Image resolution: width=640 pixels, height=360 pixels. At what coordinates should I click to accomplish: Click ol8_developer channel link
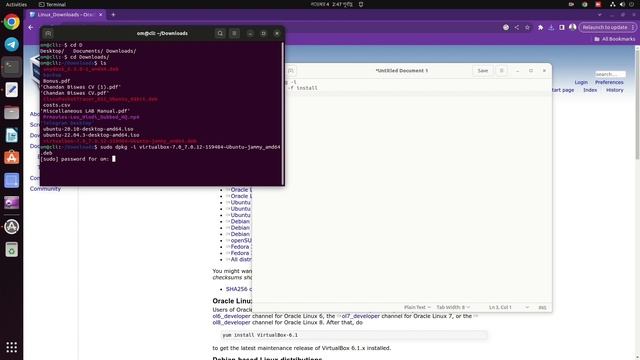coord(231,322)
